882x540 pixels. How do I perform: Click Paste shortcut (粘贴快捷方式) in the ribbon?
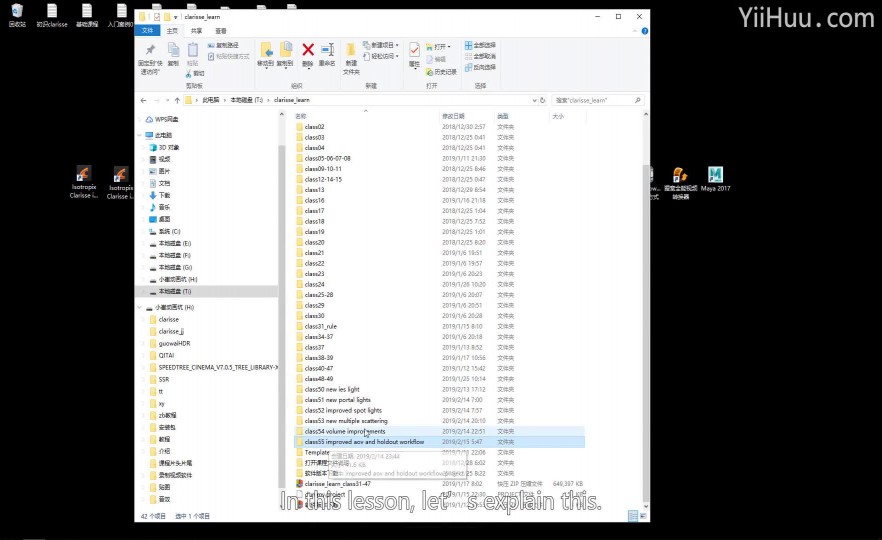click(228, 56)
